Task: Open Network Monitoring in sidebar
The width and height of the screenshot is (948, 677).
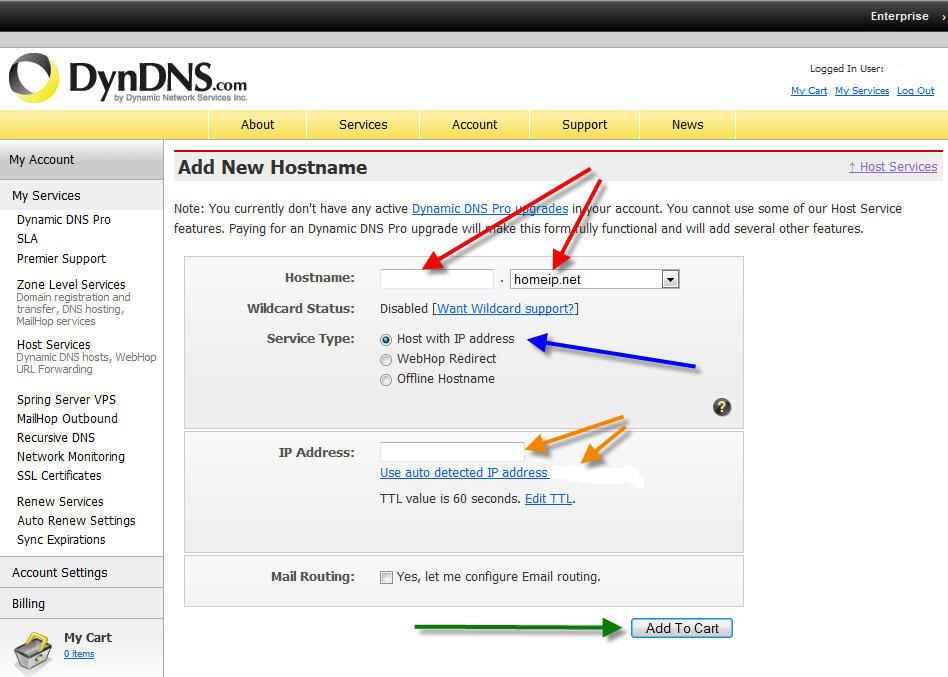Action: point(71,456)
